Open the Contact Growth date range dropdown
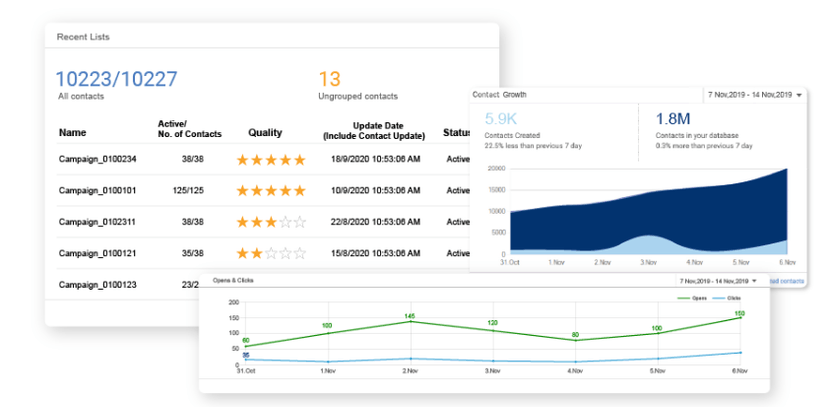This screenshot has width=828, height=407. point(755,95)
